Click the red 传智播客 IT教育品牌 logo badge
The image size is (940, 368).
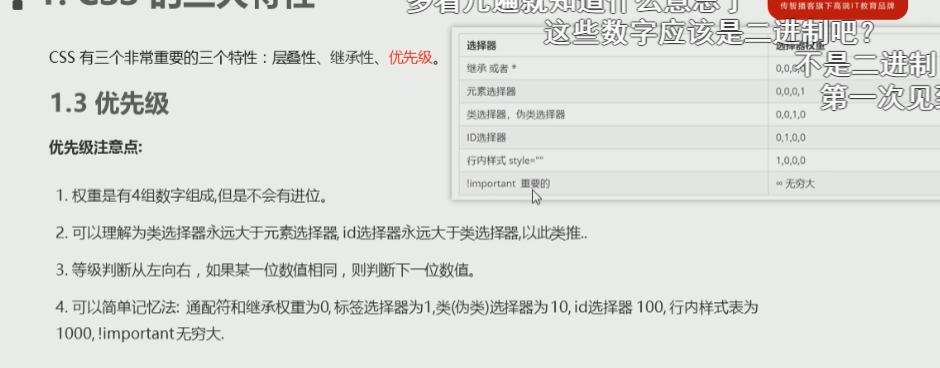837,8
